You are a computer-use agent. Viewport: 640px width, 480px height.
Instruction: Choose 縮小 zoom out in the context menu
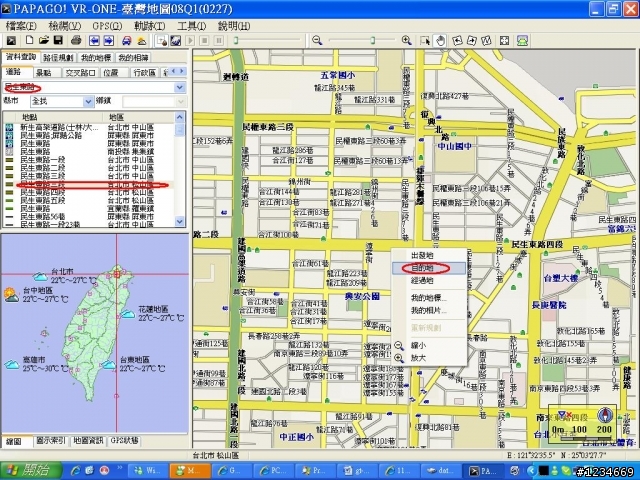(x=429, y=346)
